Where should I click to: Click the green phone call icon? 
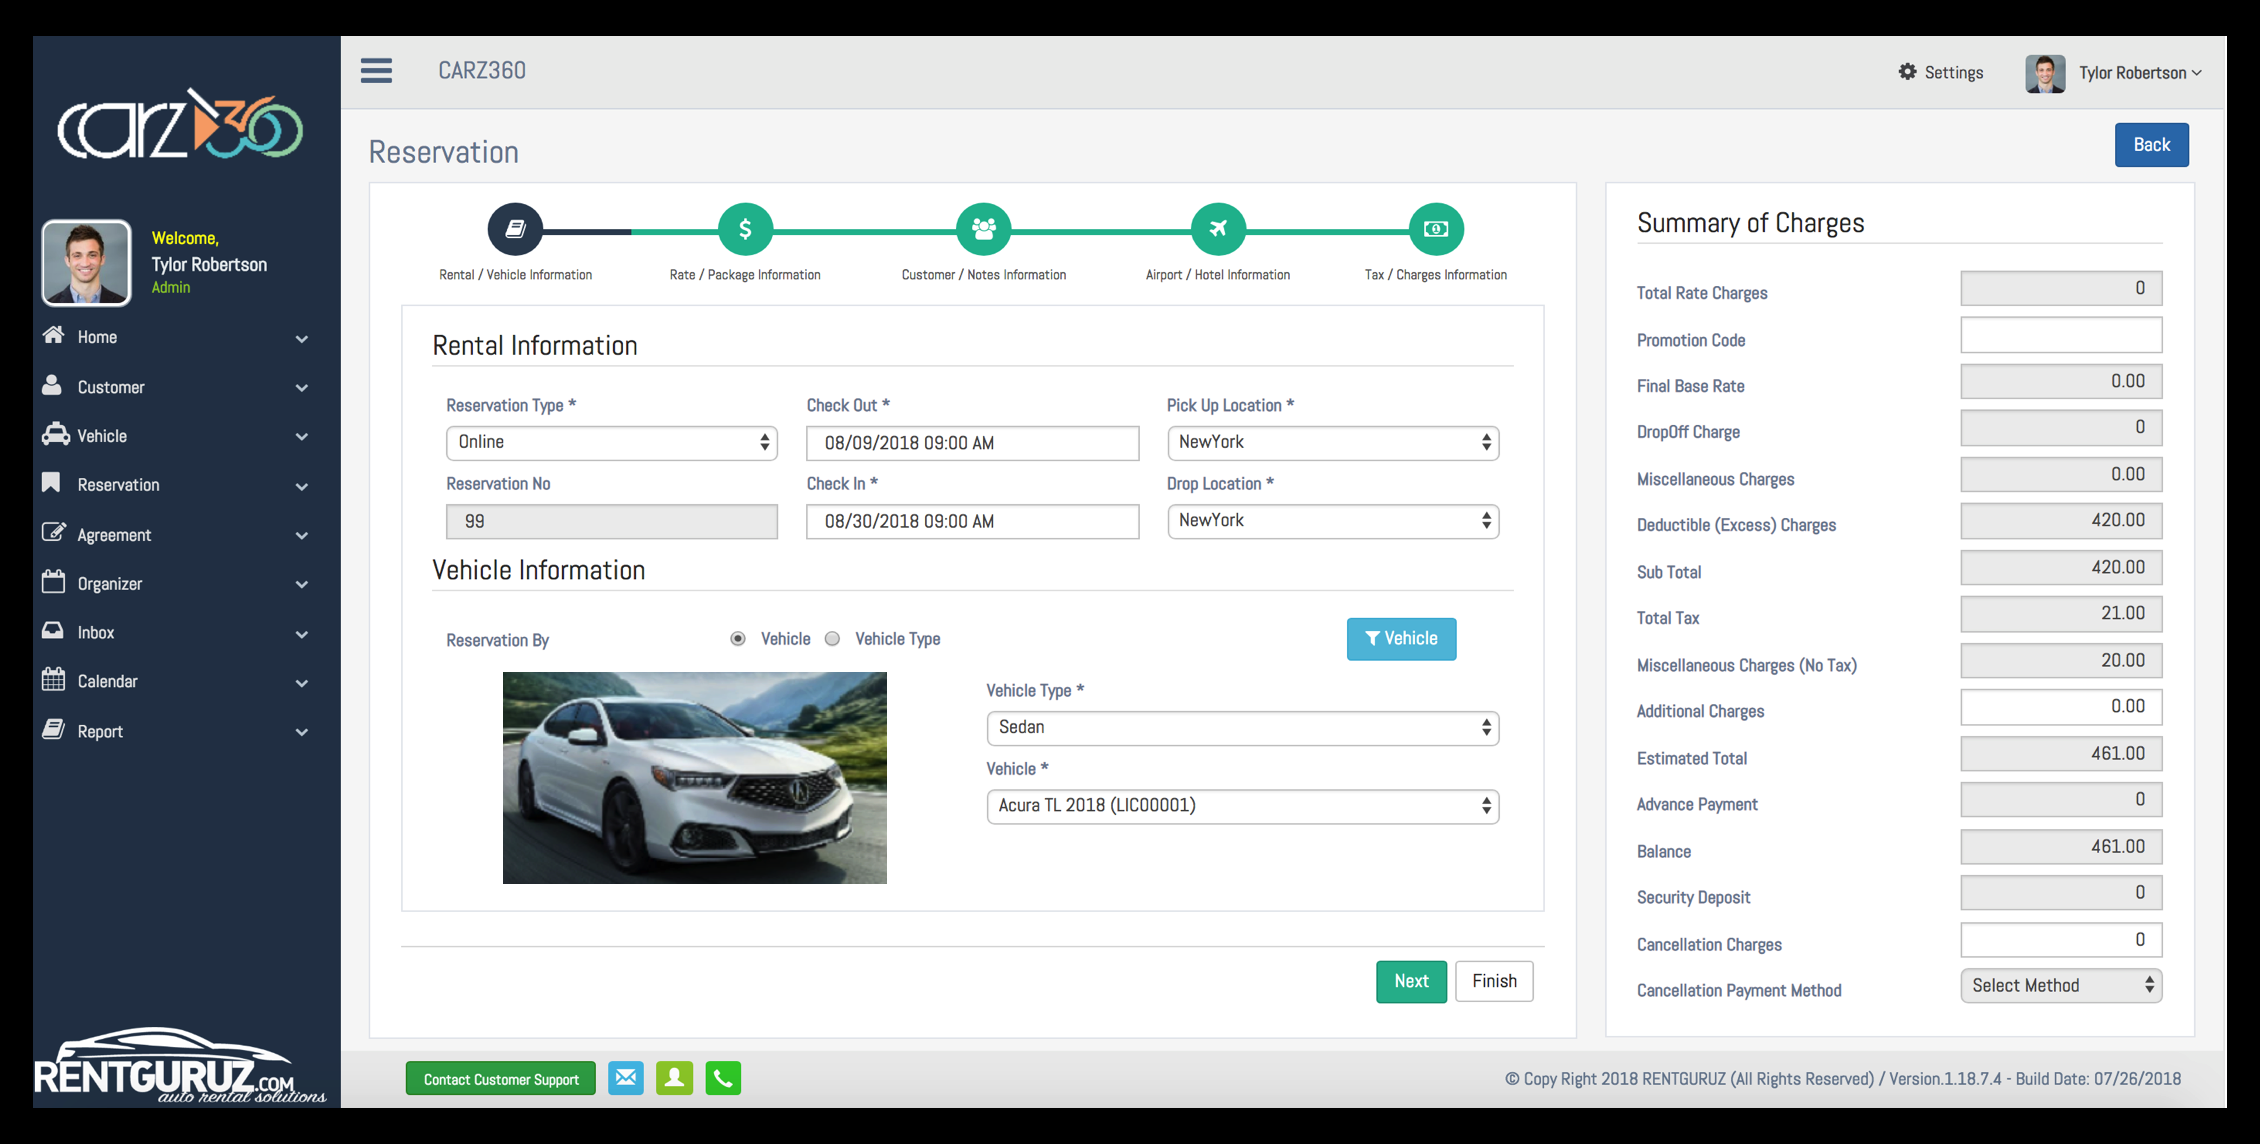point(723,1078)
